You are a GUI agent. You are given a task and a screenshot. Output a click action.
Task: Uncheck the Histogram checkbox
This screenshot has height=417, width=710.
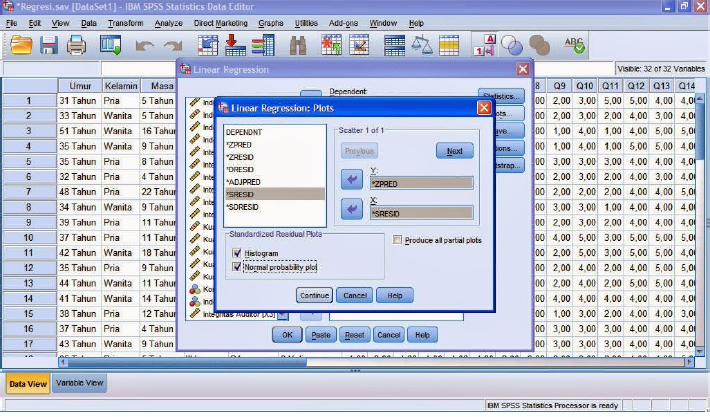point(237,254)
